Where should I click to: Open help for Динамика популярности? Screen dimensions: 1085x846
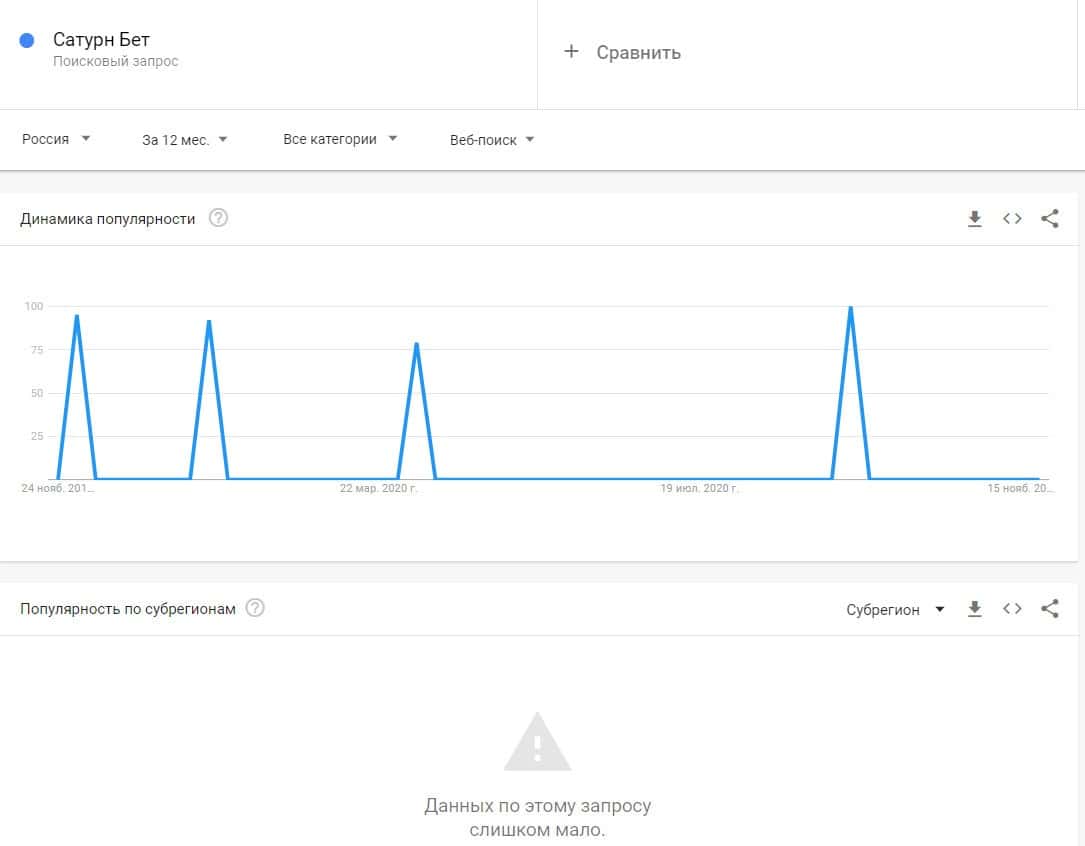(x=219, y=218)
